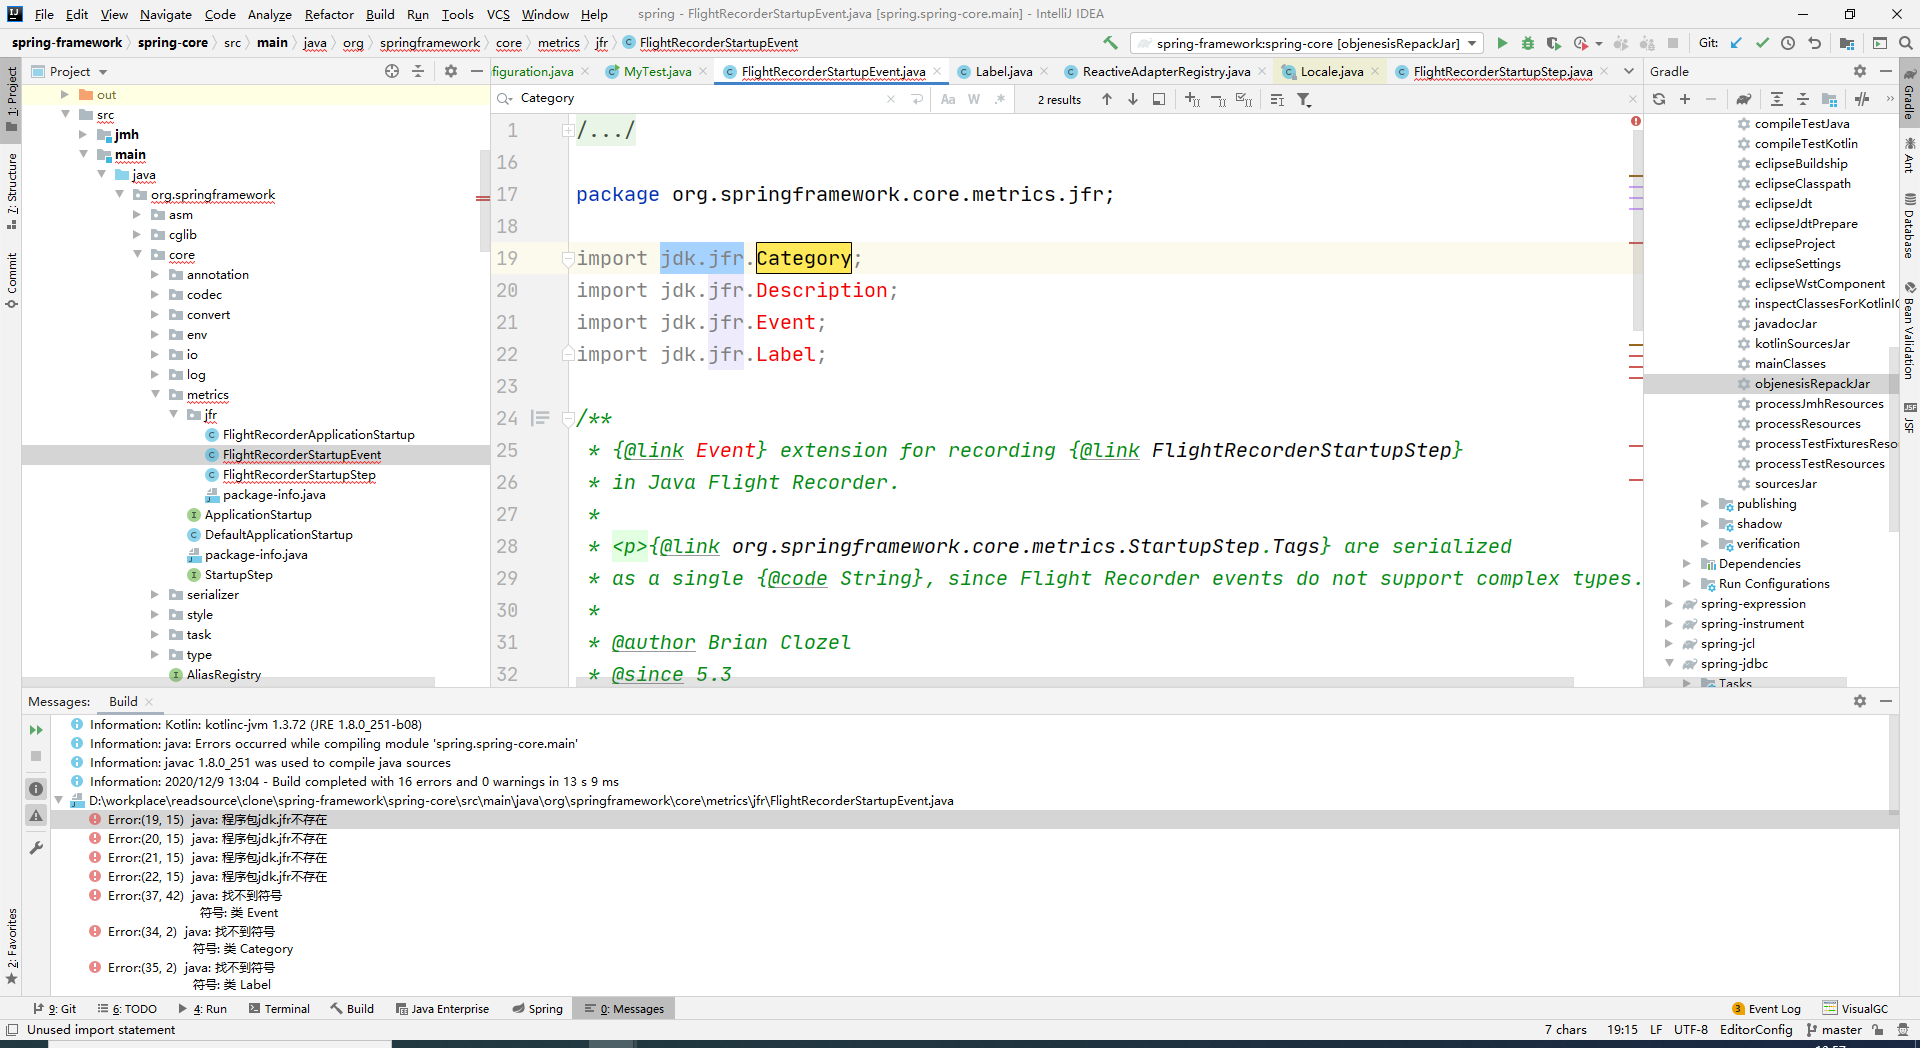Open the TODO tool window
Viewport: 1920px width, 1048px height.
pyautogui.click(x=127, y=1009)
